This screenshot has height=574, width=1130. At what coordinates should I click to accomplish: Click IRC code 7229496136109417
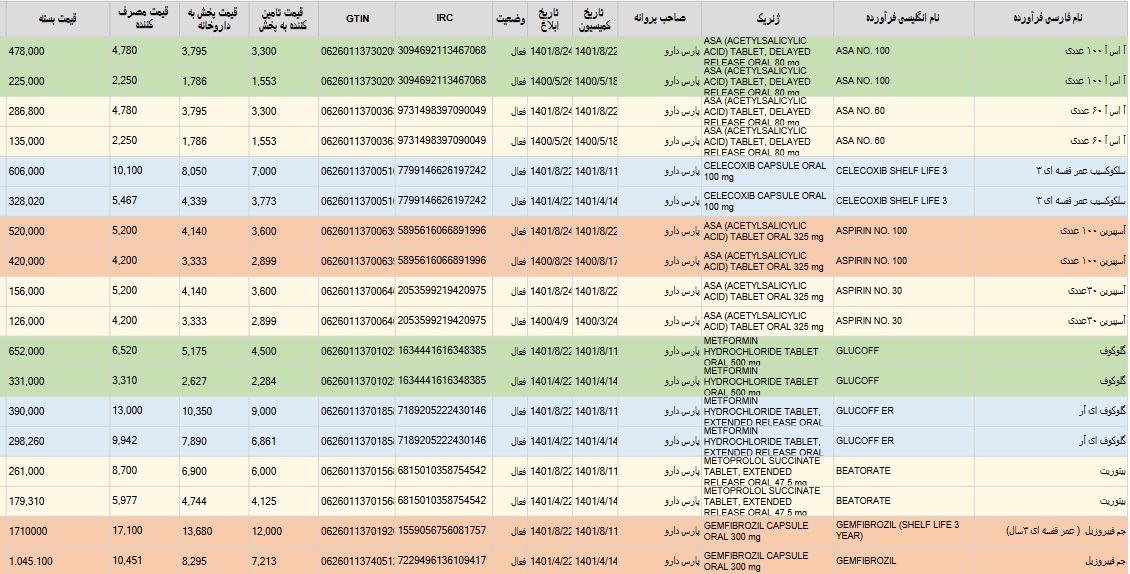point(442,560)
